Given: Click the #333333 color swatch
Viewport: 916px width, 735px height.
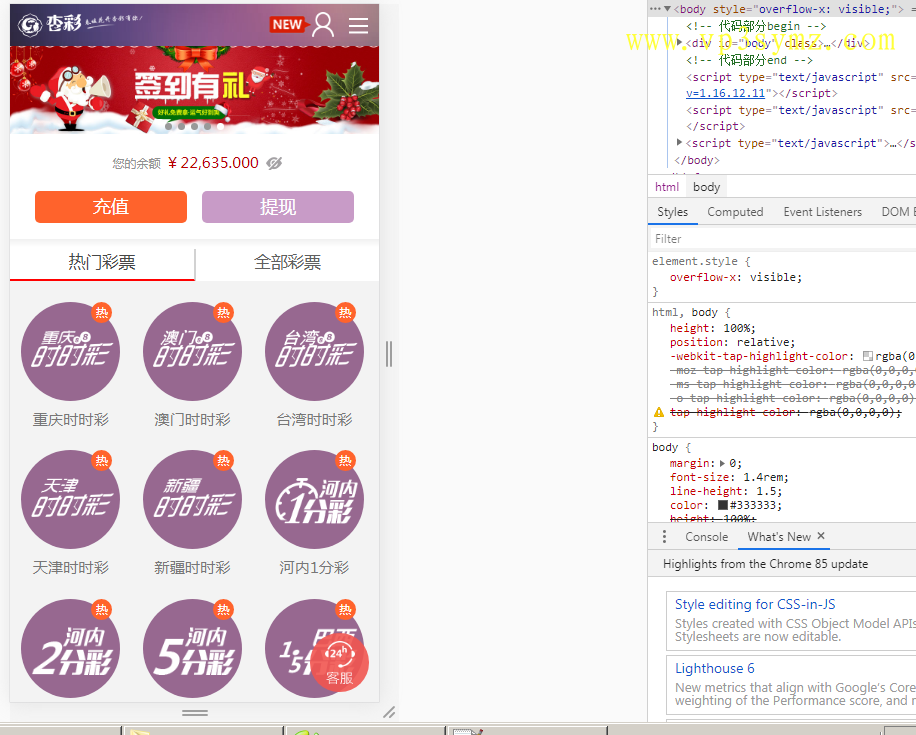Looking at the screenshot, I should tap(723, 505).
